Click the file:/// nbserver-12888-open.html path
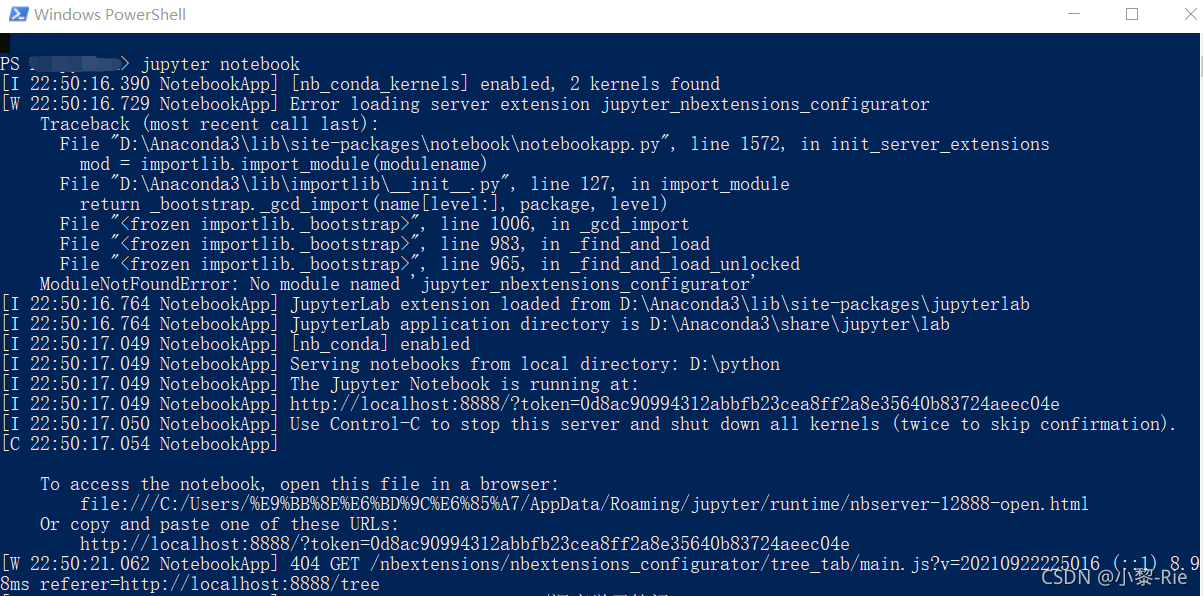1203x596 pixels. 585,504
